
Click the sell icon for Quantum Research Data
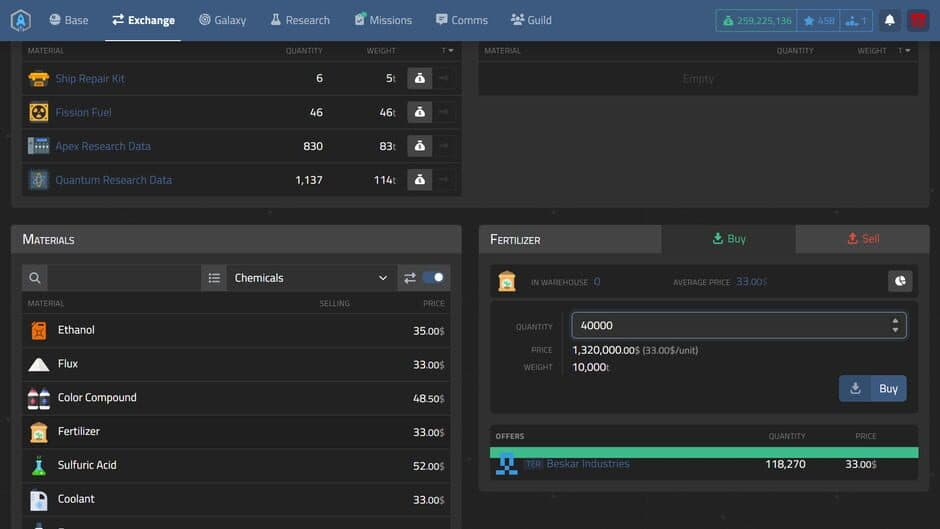coord(420,180)
